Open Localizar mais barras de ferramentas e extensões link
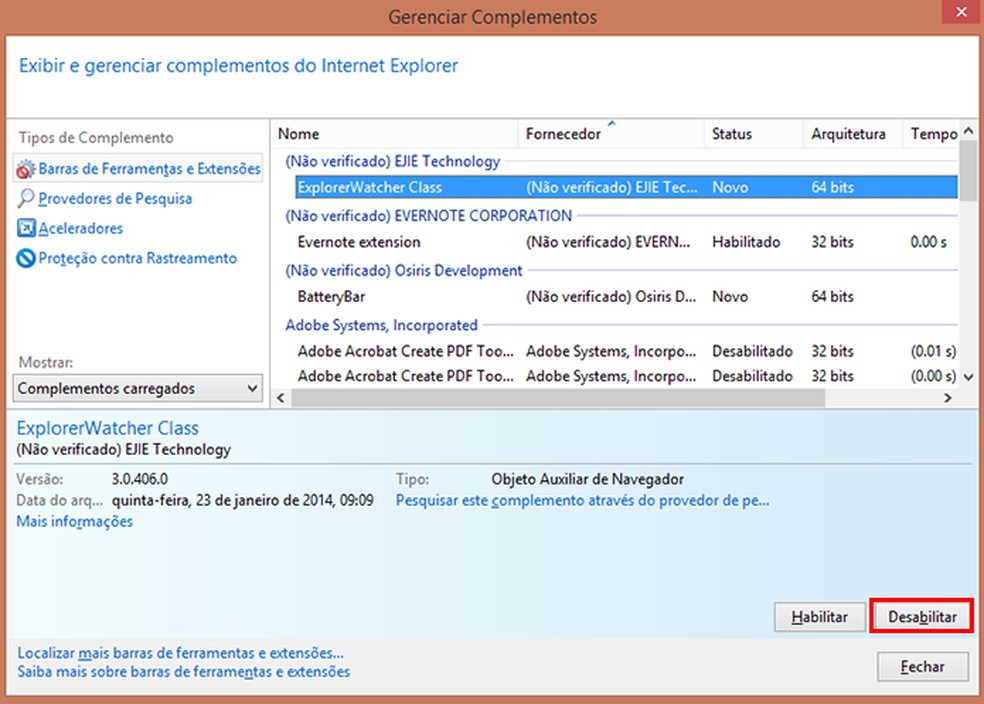 [x=180, y=653]
